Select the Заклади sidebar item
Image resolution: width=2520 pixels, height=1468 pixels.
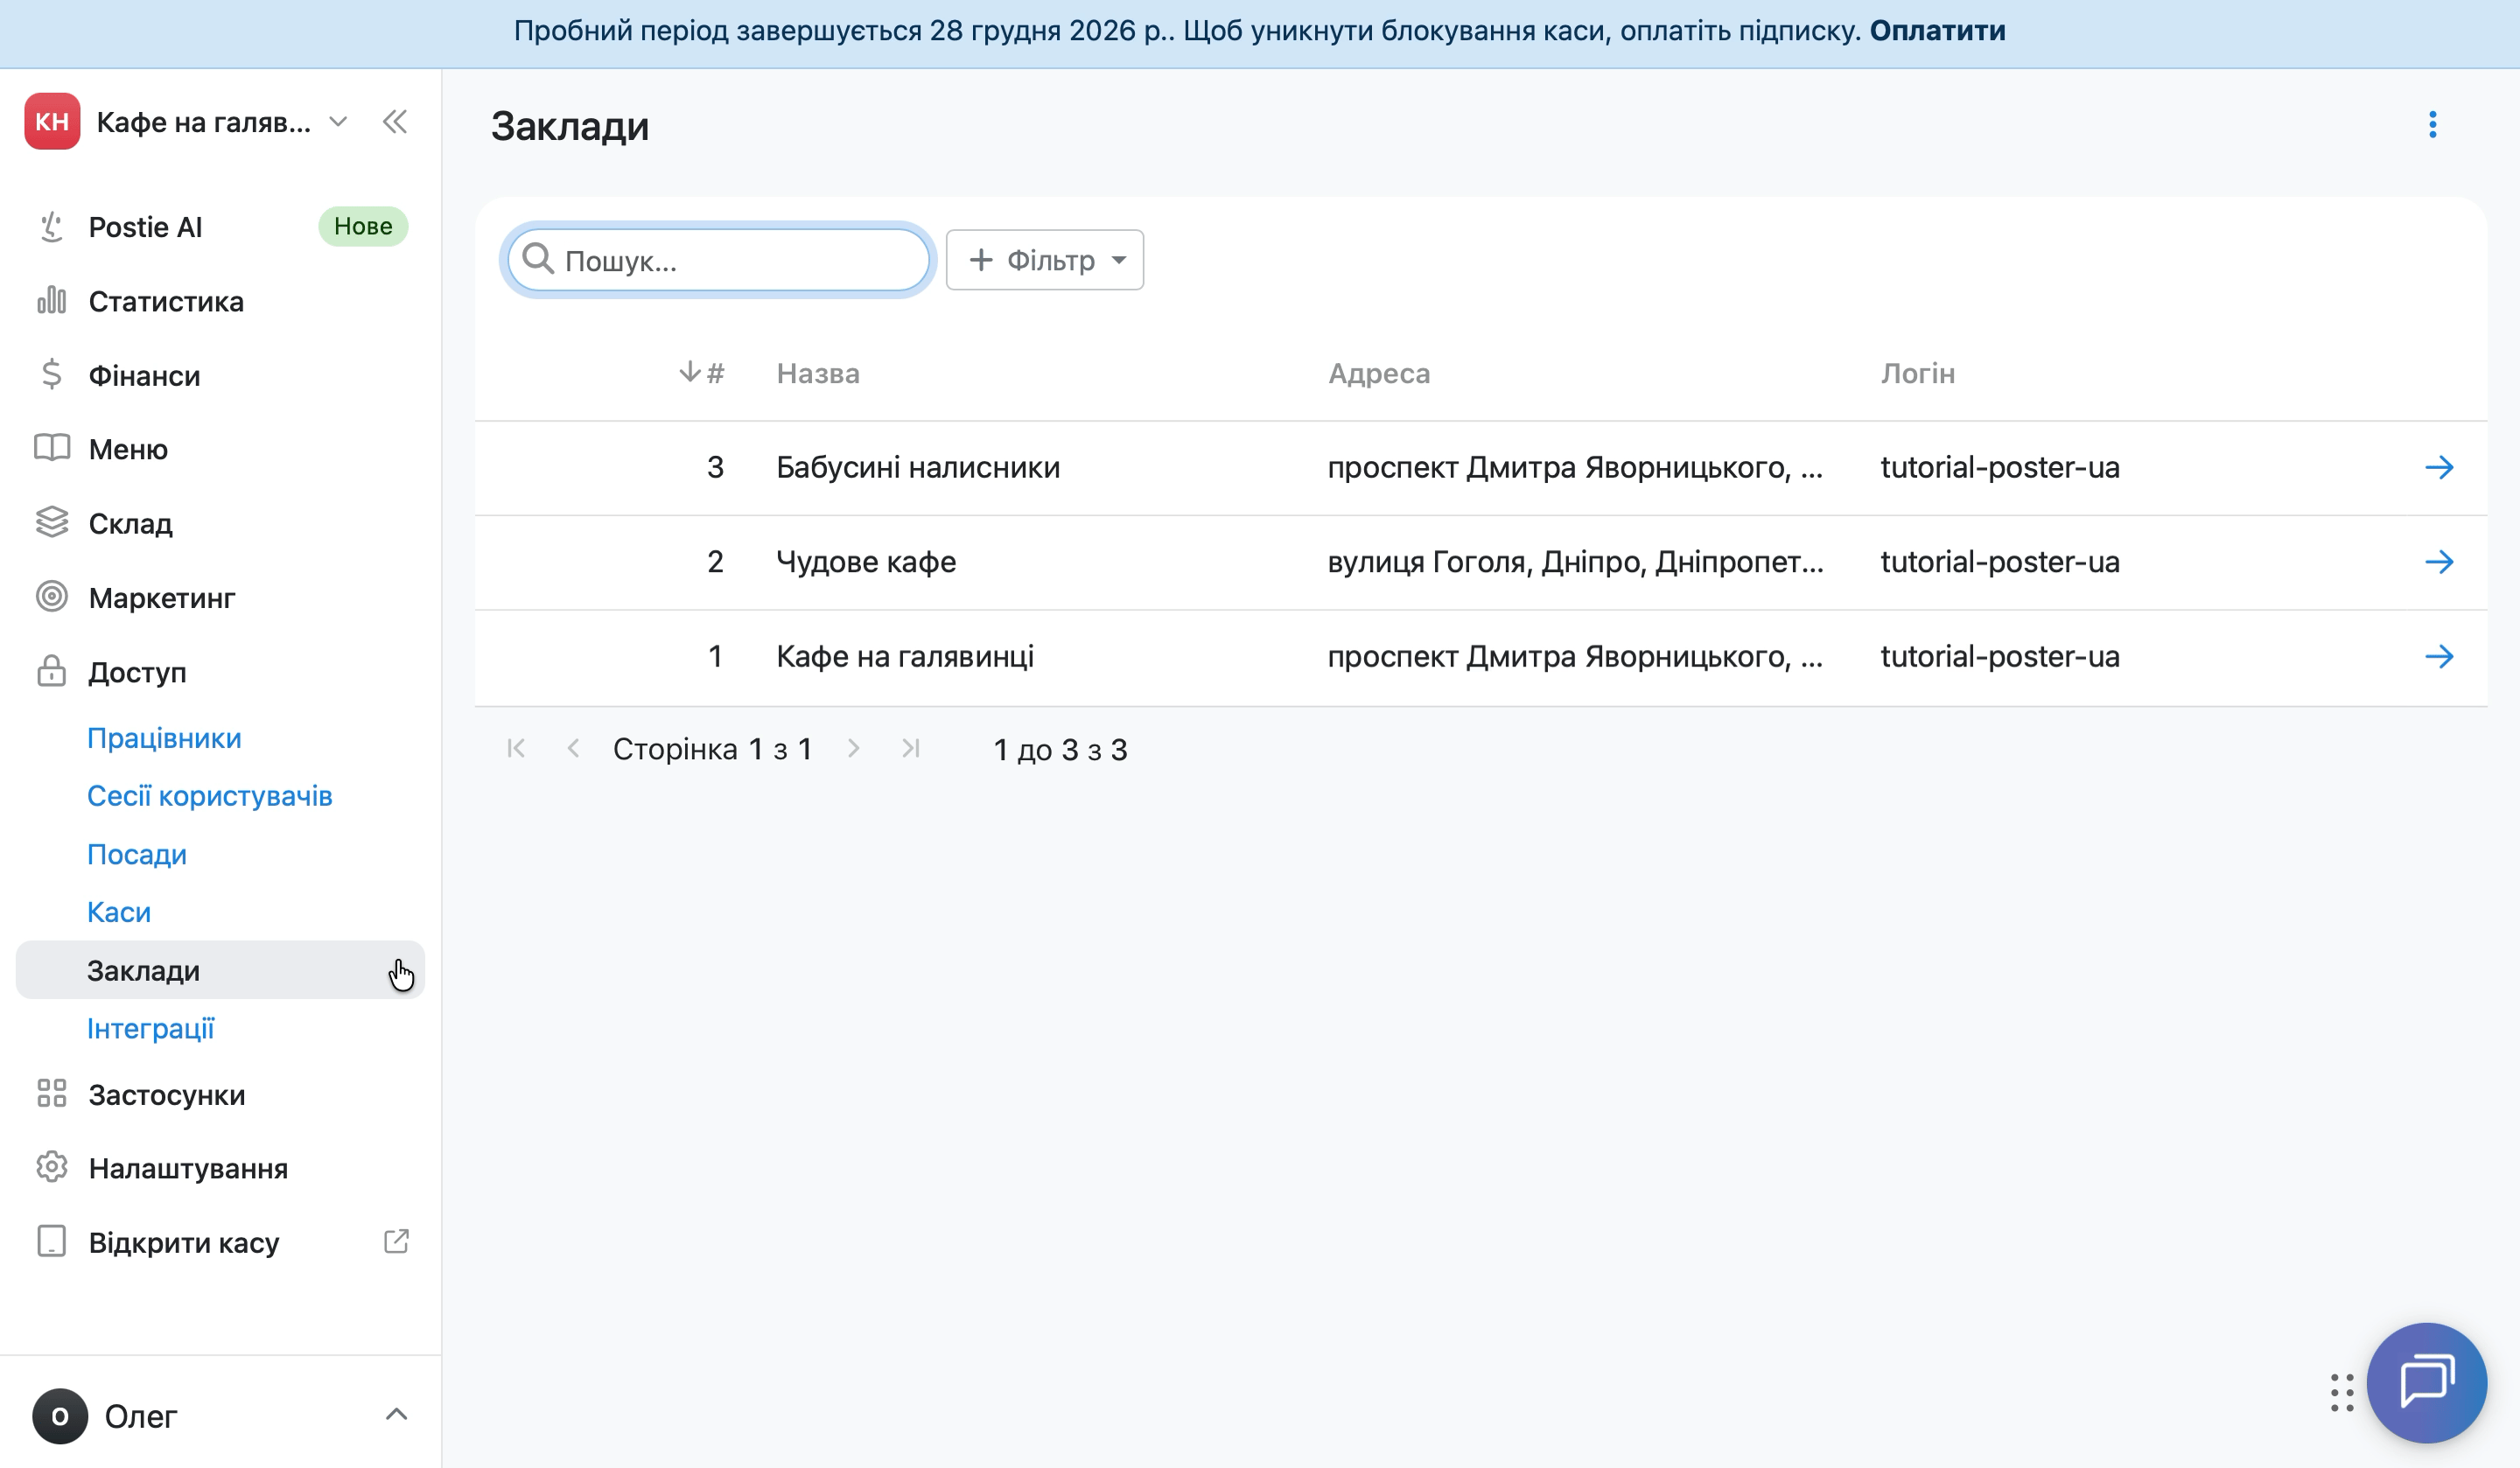click(220, 970)
